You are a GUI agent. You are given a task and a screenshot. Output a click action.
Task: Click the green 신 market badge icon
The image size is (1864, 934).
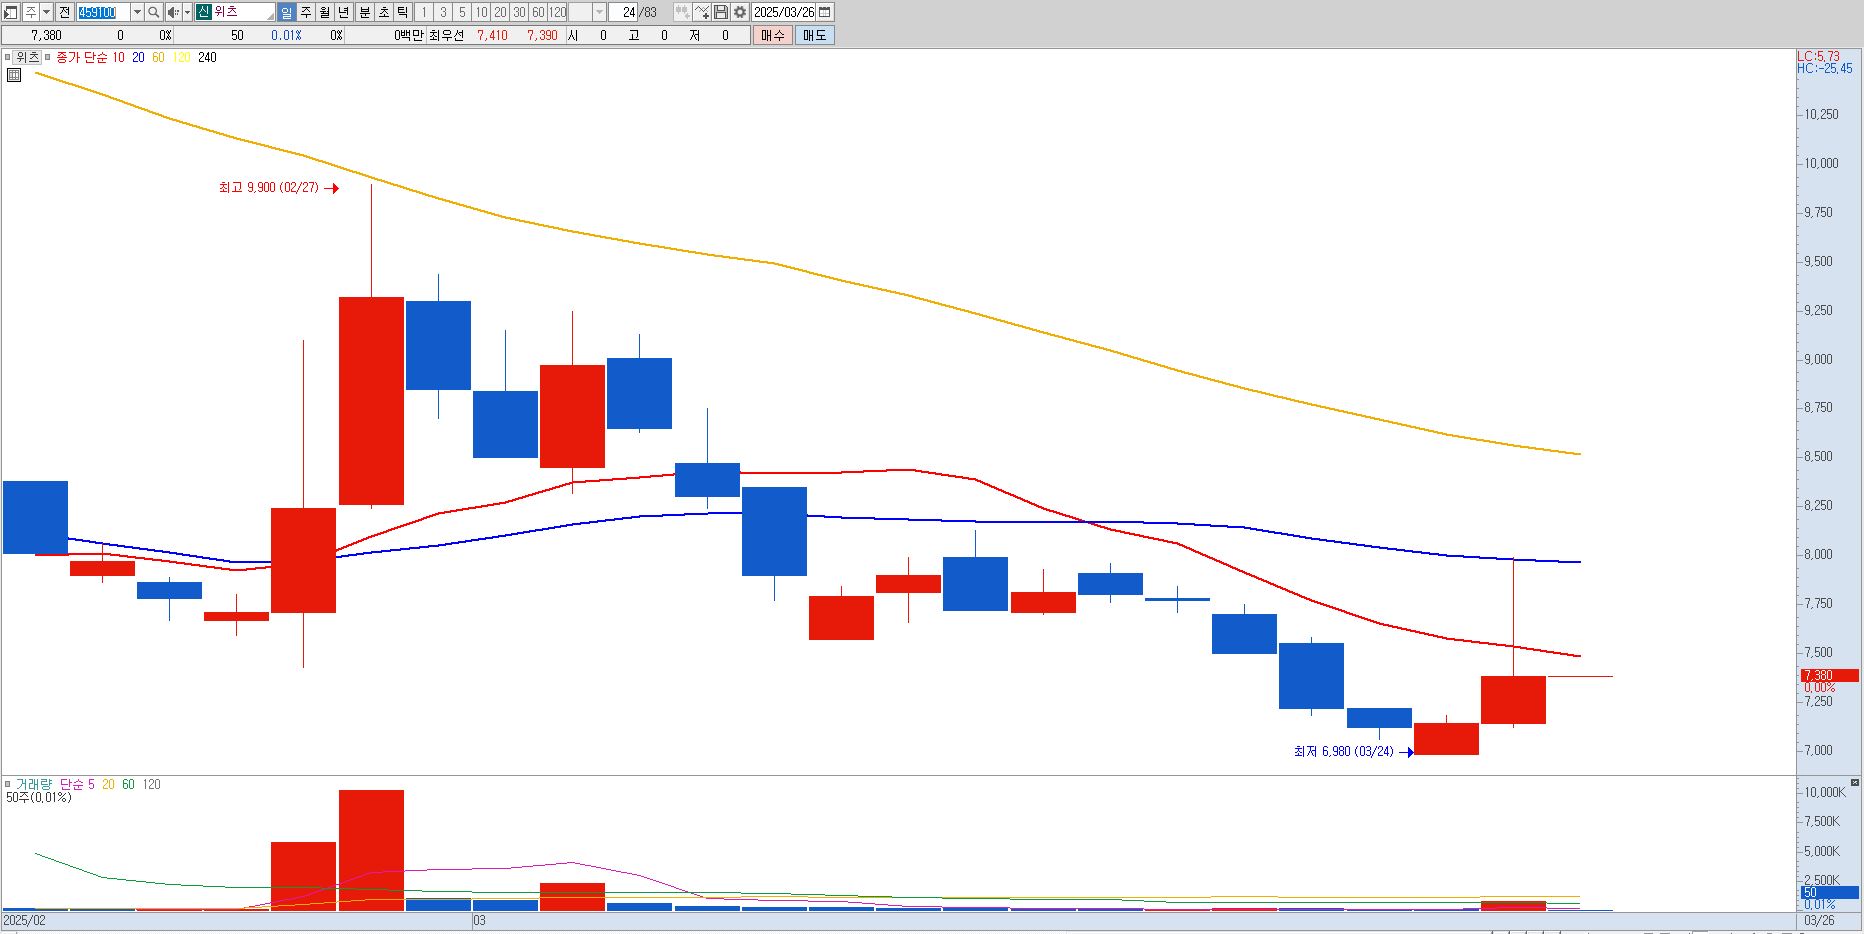(x=203, y=12)
